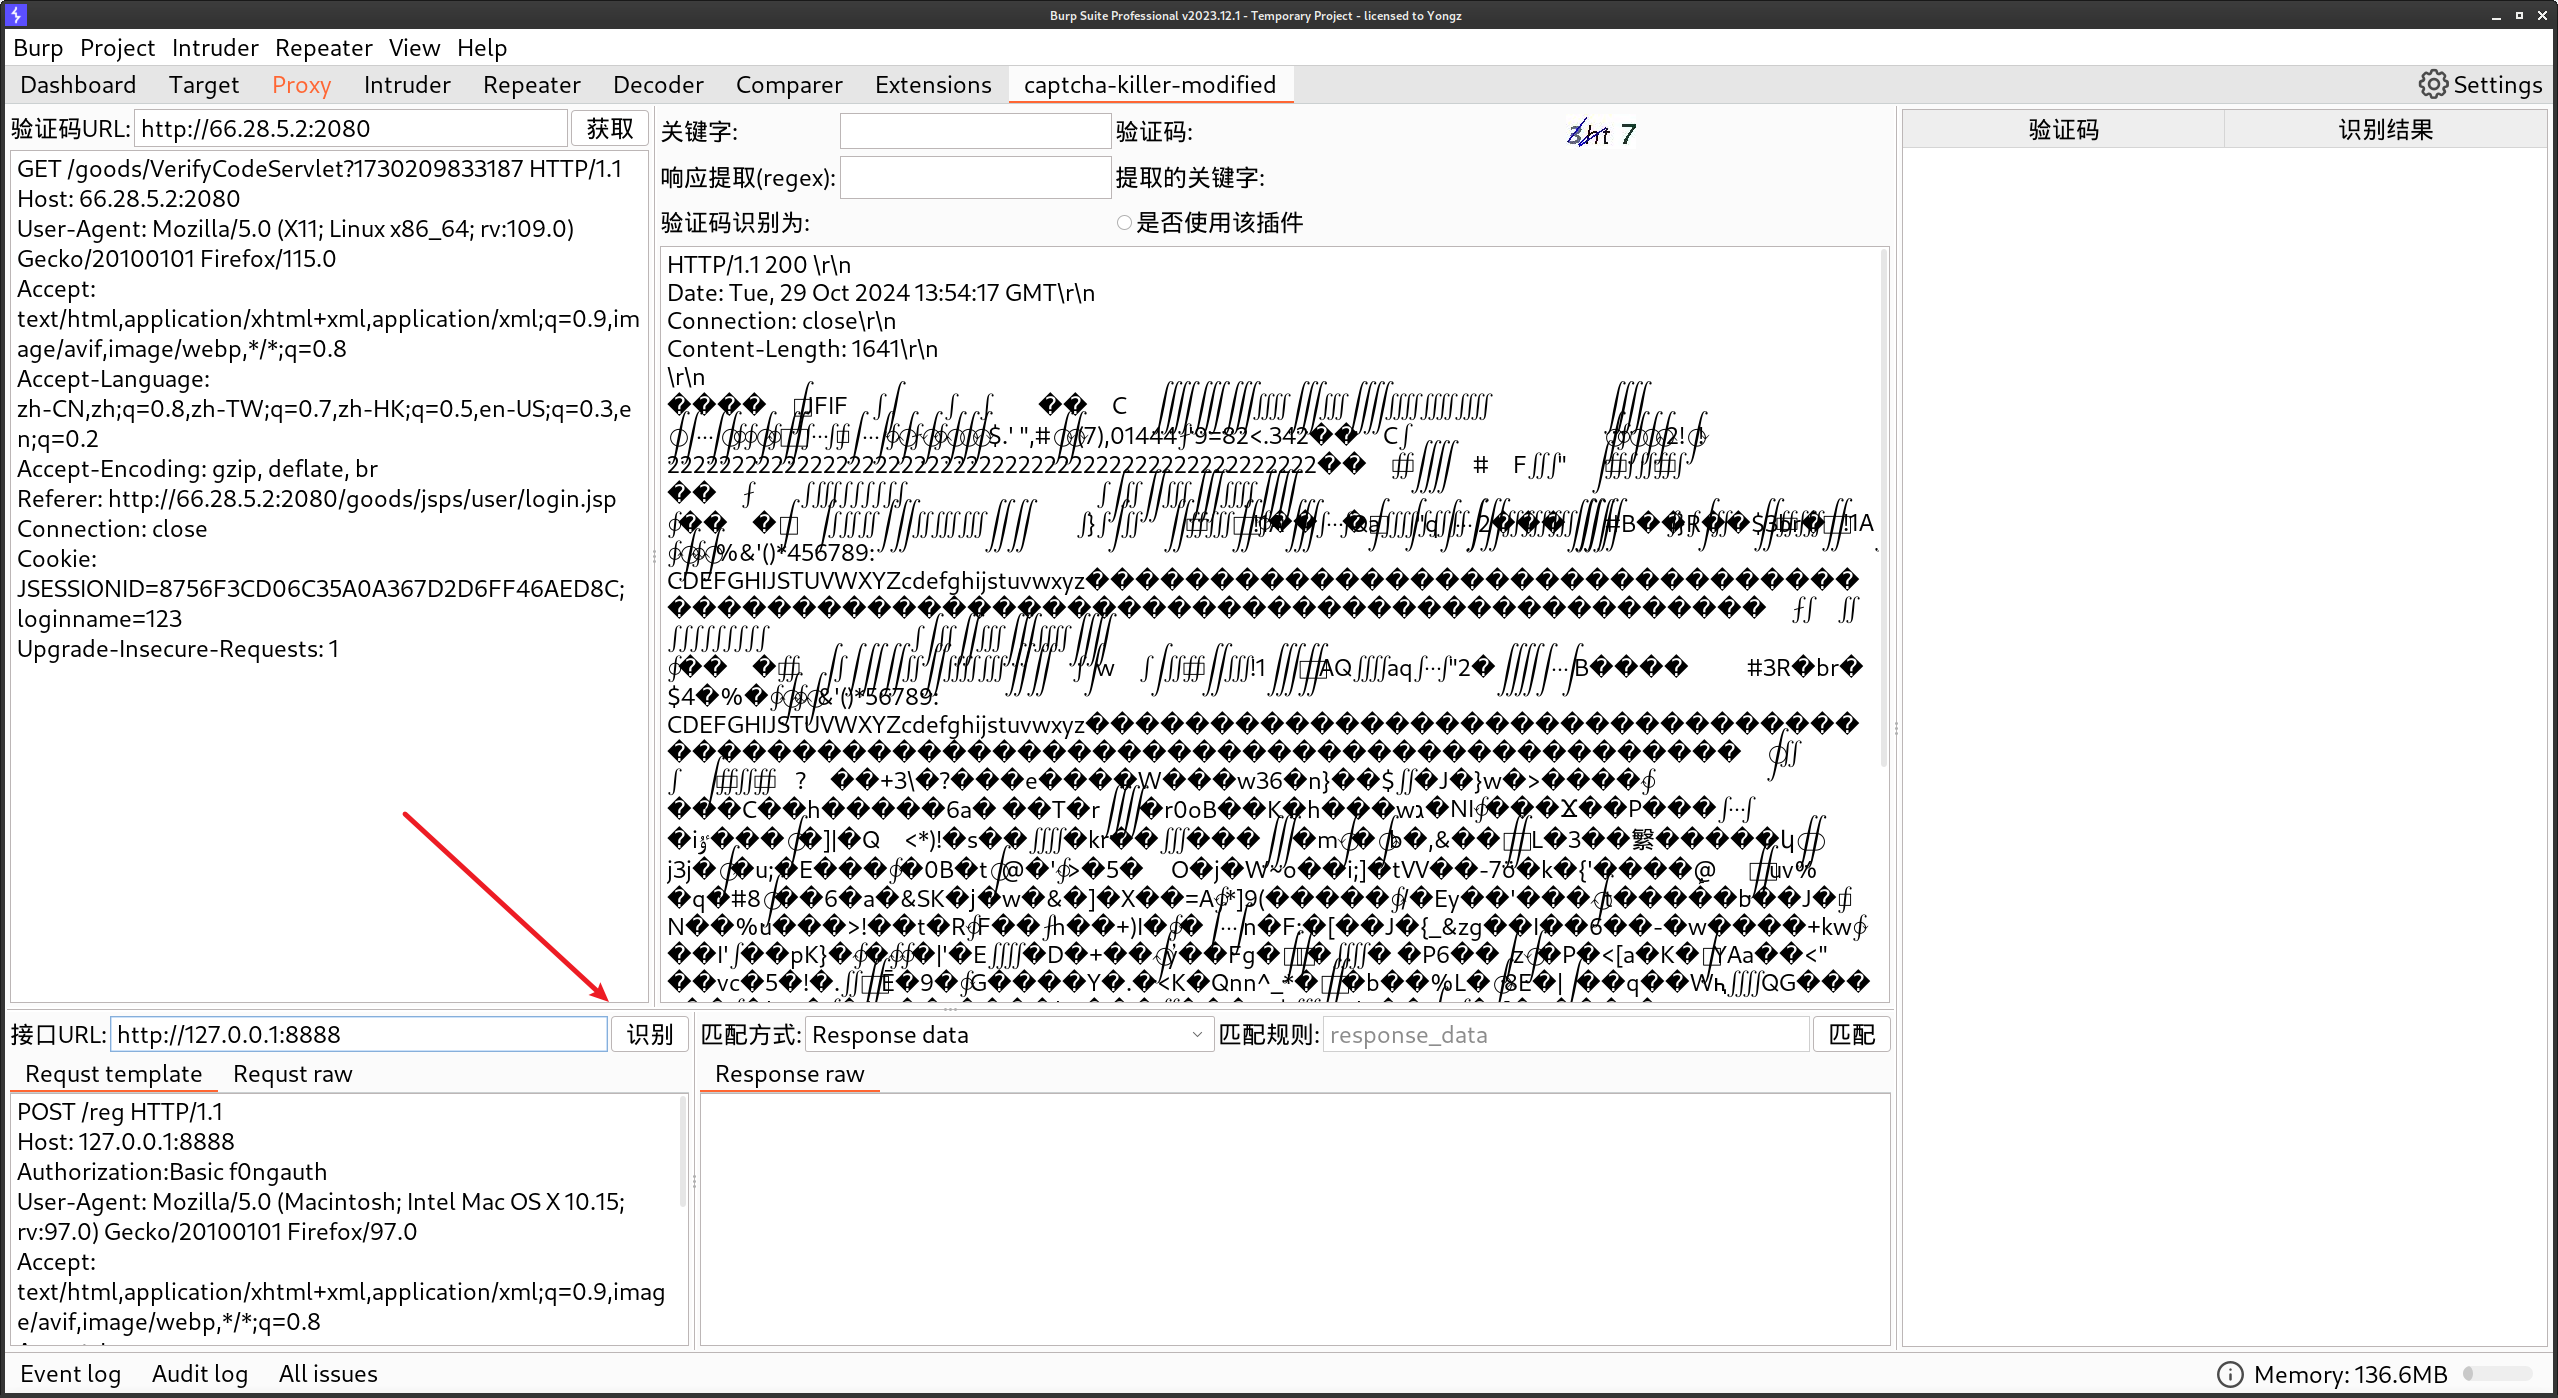Click the Content-Length: 1641 response line

point(803,349)
